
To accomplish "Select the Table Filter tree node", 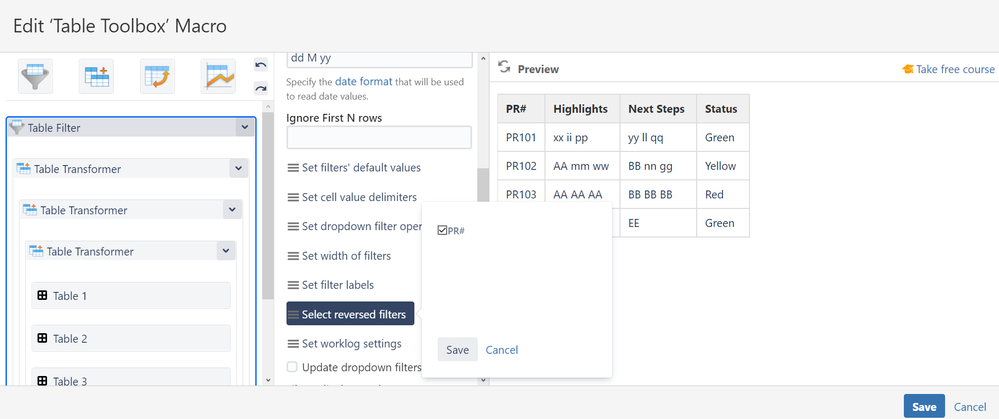I will pos(131,127).
